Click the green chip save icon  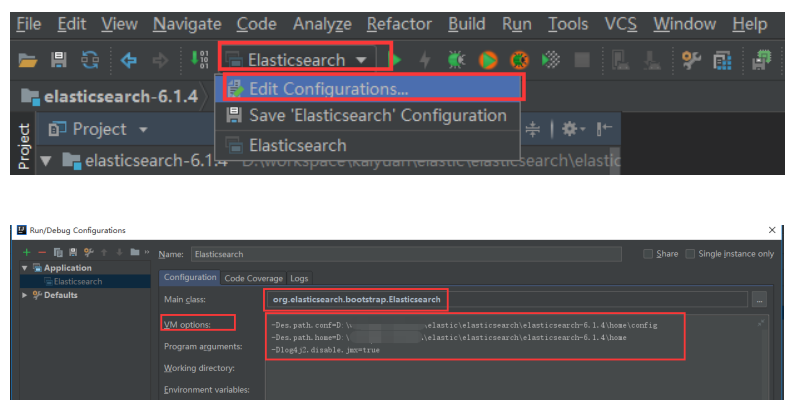coord(761,61)
